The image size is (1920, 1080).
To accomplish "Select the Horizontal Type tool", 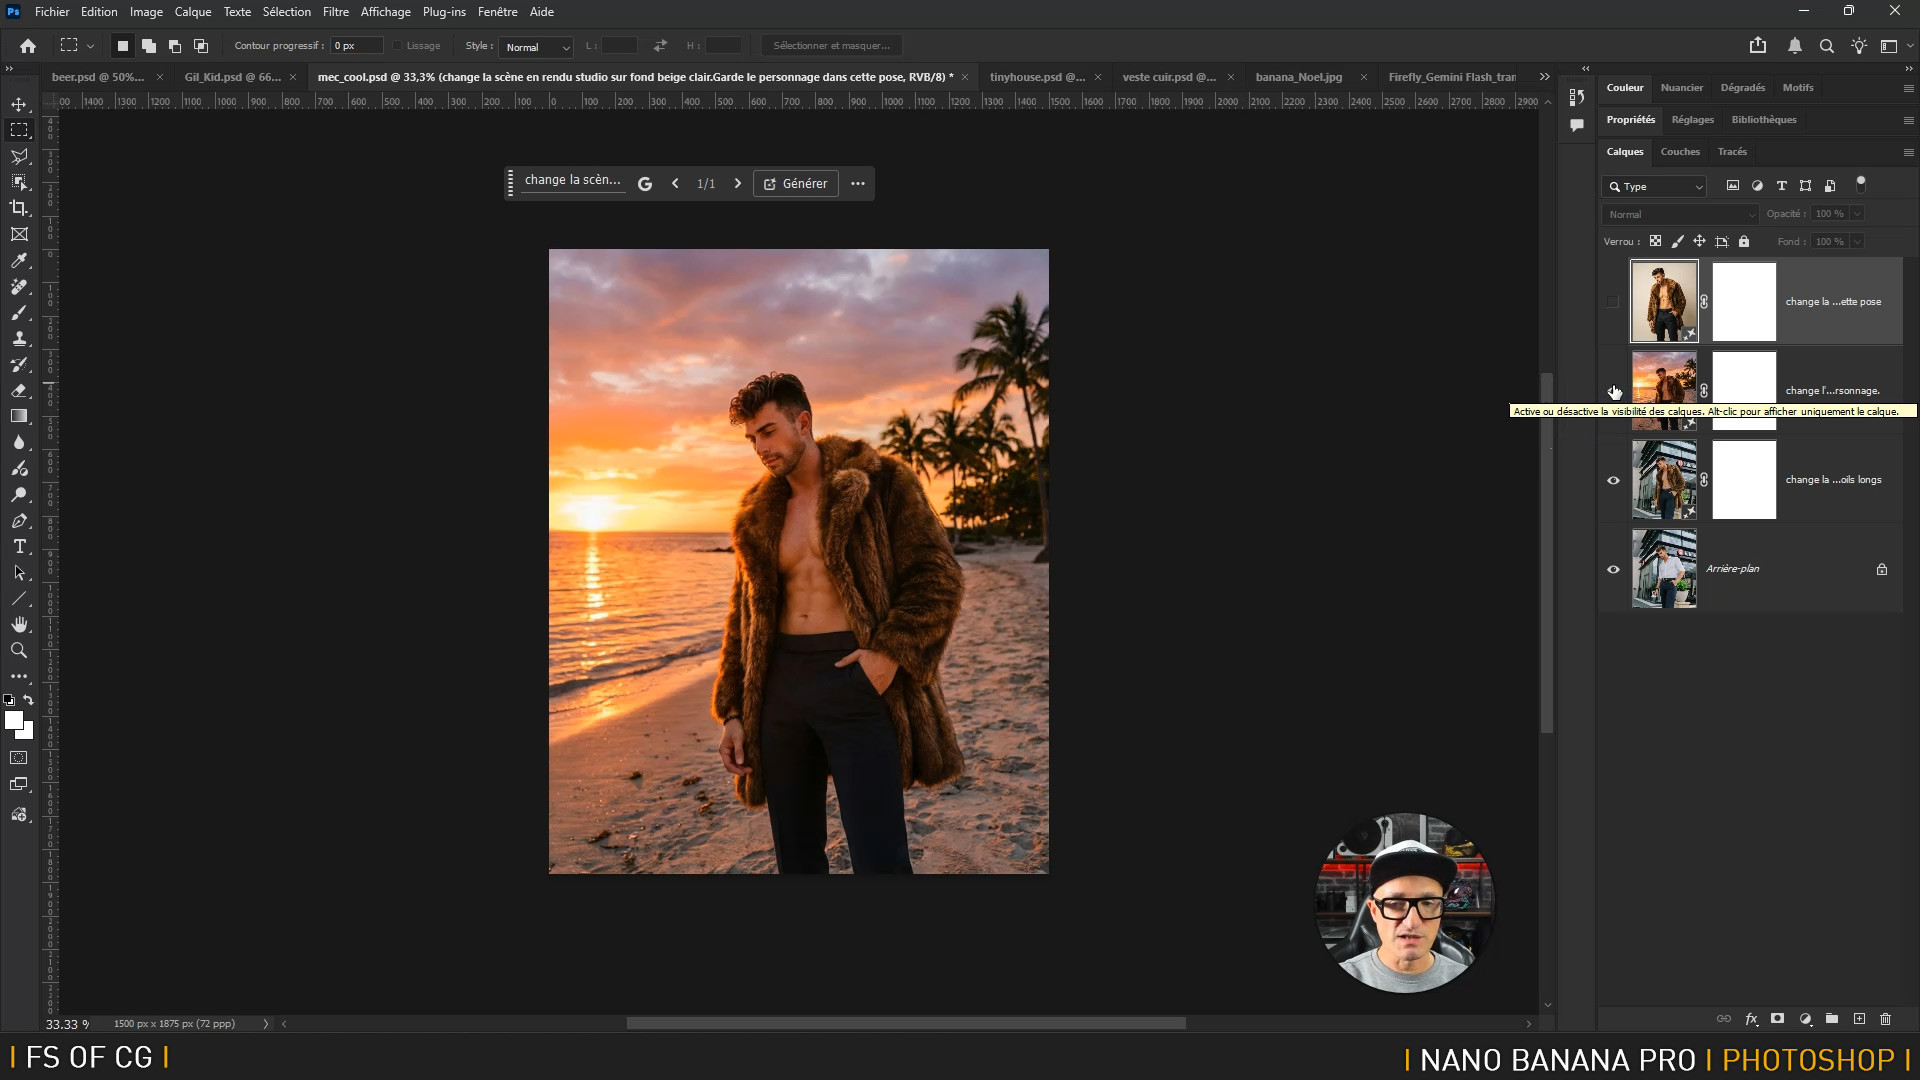I will click(19, 546).
